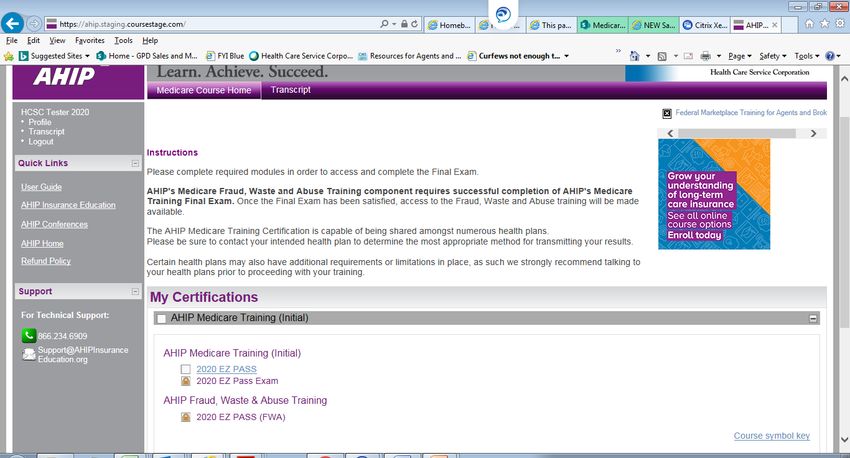Open the FYI Blue favorite
The width and height of the screenshot is (850, 458).
[226, 56]
